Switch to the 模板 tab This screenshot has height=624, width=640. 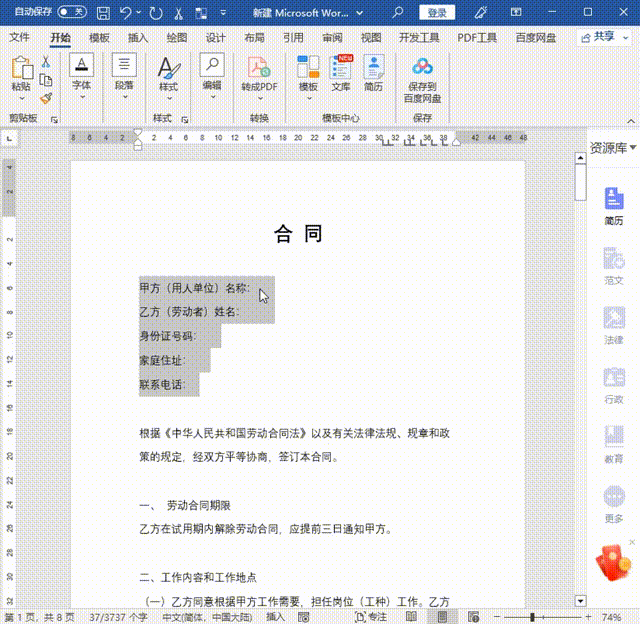pyautogui.click(x=99, y=38)
